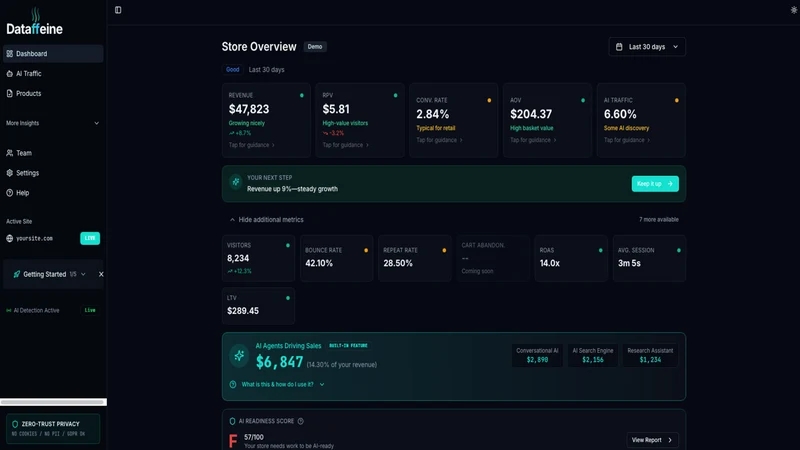Open AI Traffic card Tap for guidance

pyautogui.click(x=627, y=140)
